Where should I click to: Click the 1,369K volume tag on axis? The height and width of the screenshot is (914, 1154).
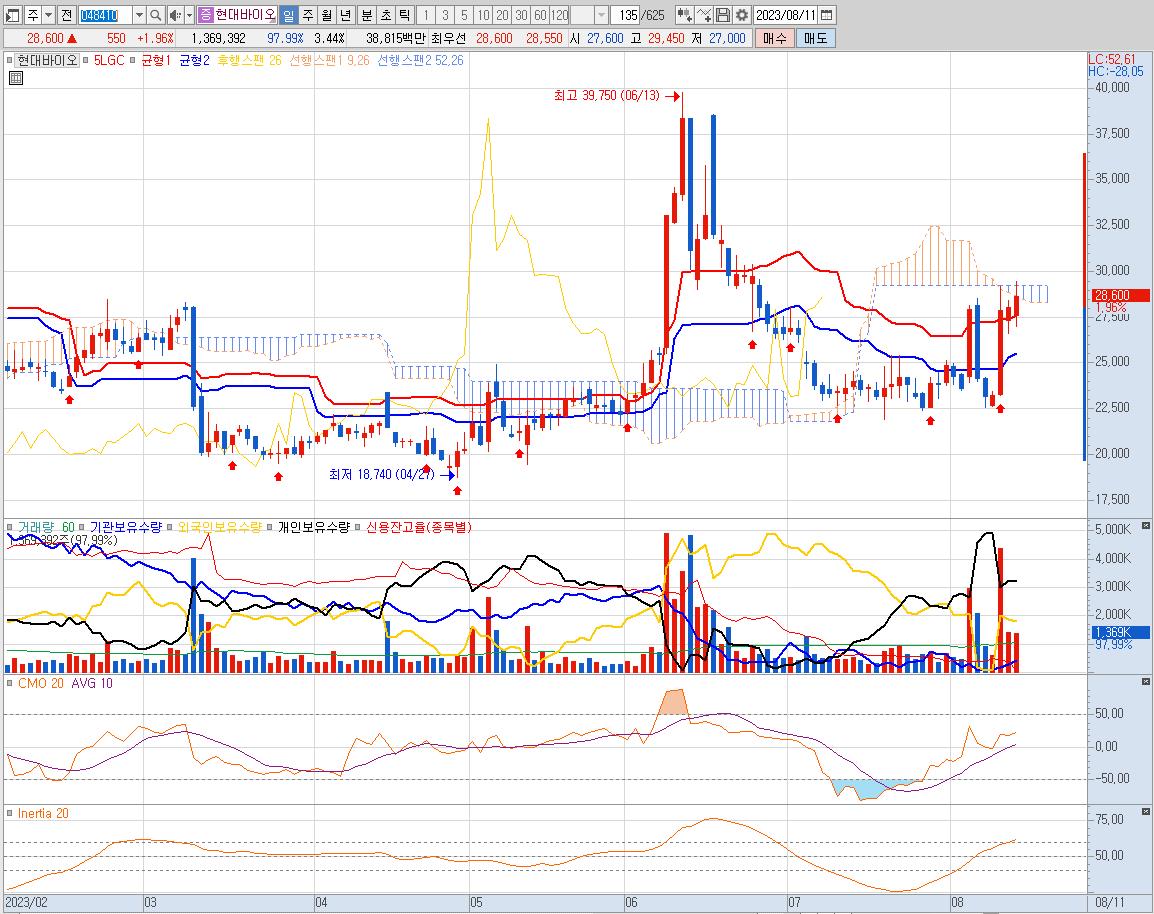pyautogui.click(x=1119, y=632)
